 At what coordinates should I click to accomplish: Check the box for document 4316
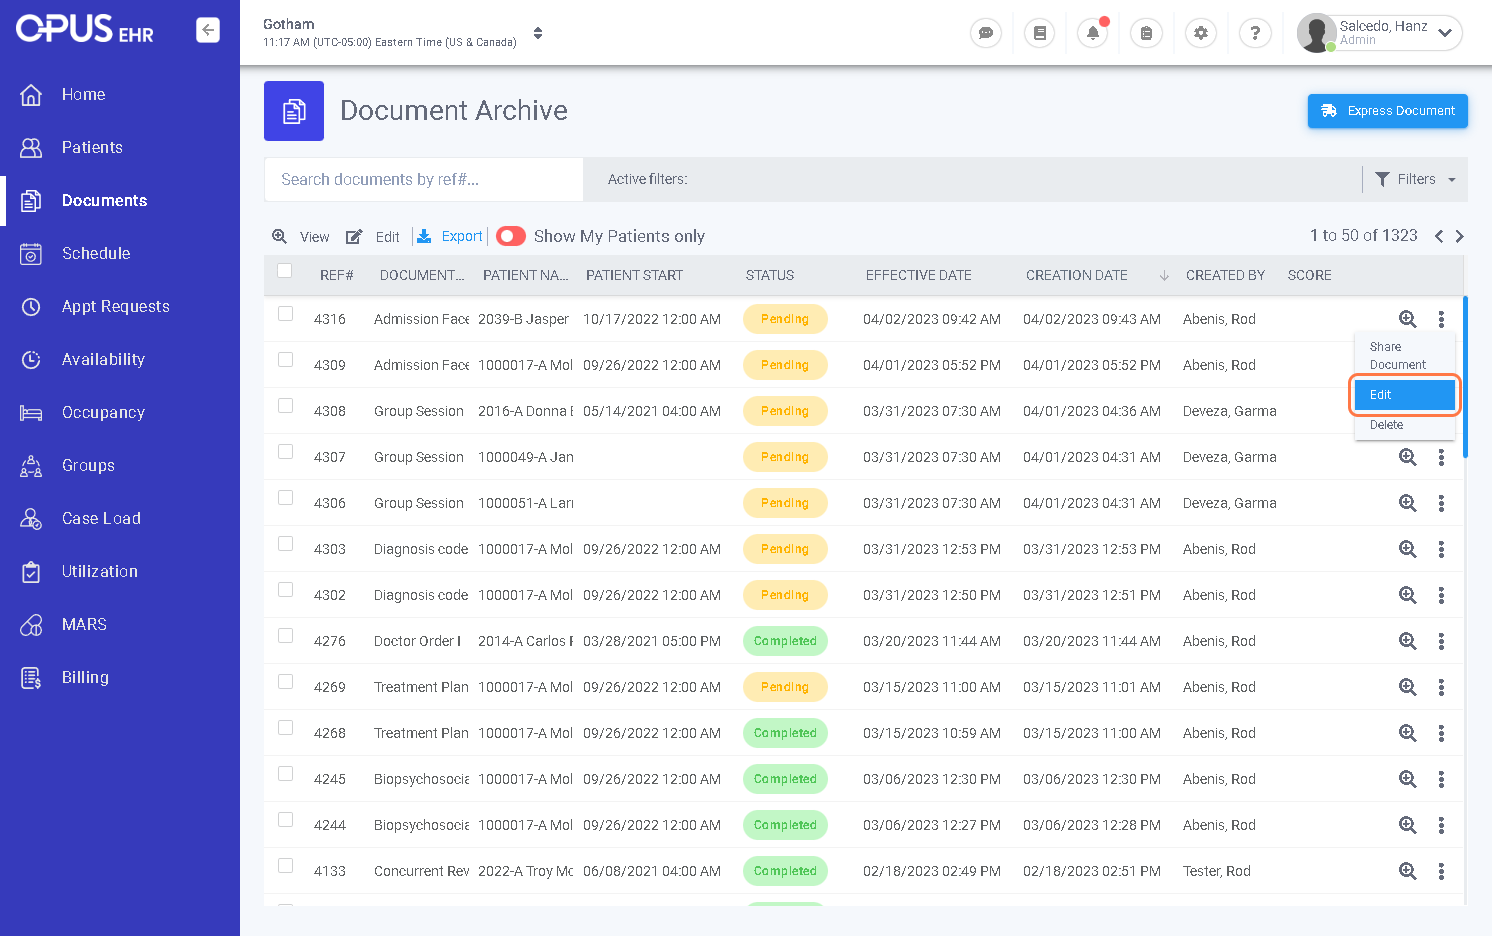[286, 314]
